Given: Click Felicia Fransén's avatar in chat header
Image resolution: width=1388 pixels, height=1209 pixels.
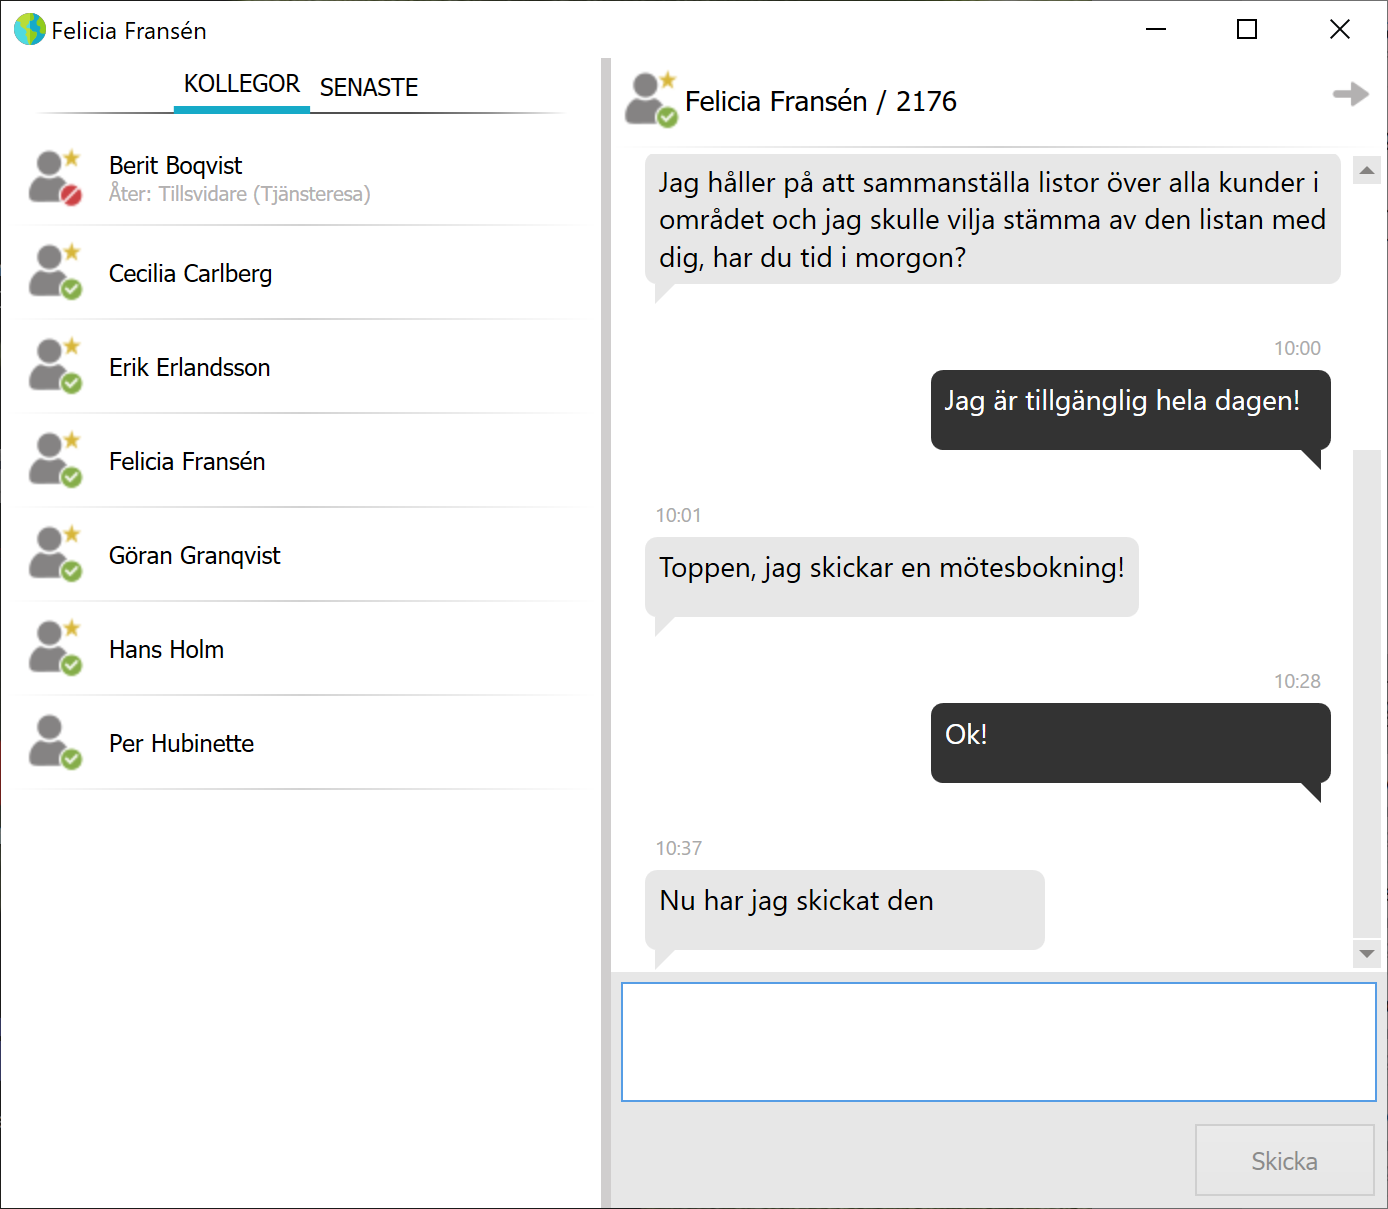Looking at the screenshot, I should [x=651, y=99].
